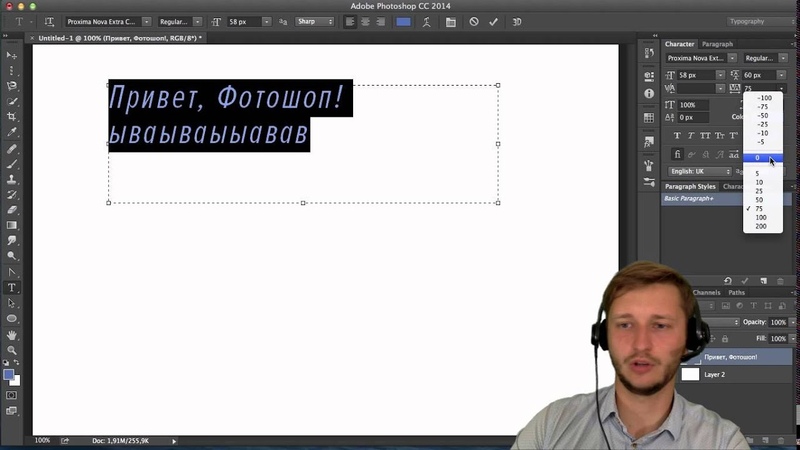The height and width of the screenshot is (450, 800).
Task: Toggle lock all on layer
Action: click(725, 339)
